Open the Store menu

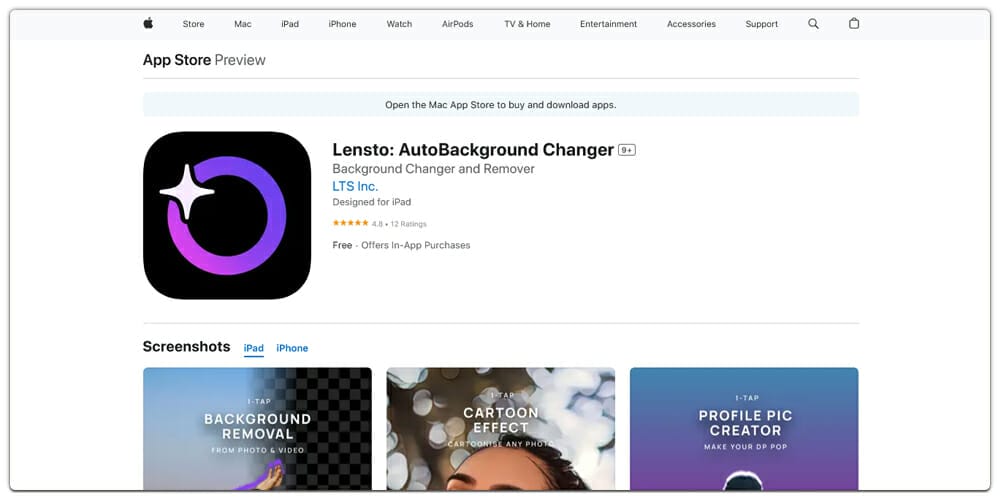point(193,24)
